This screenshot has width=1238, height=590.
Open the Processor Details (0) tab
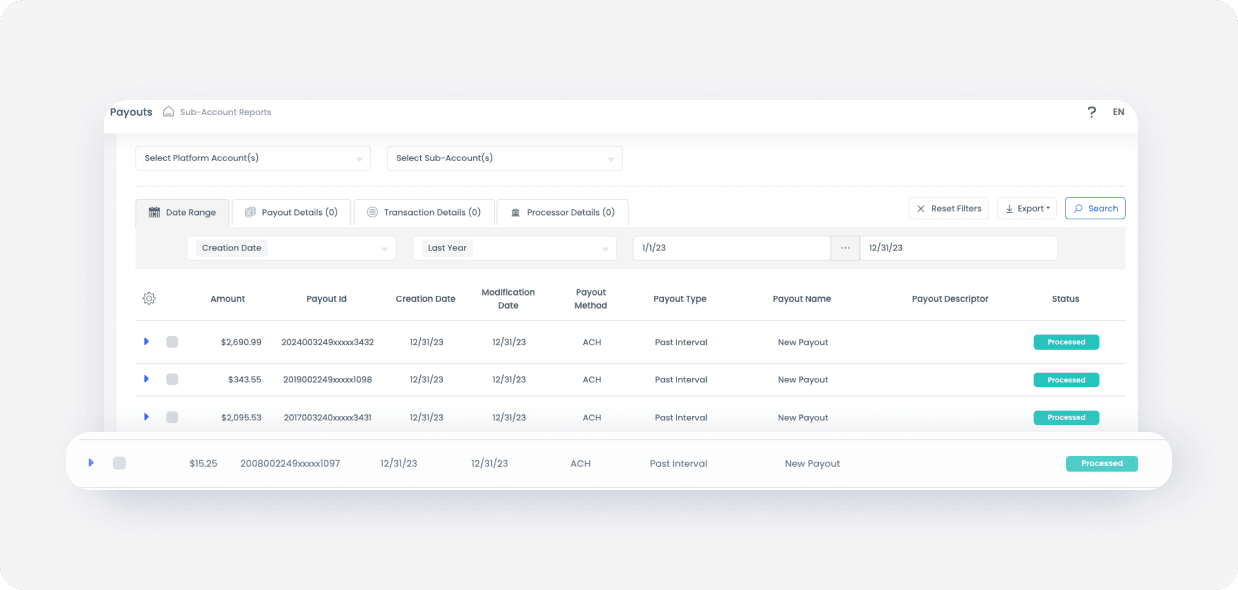(562, 212)
